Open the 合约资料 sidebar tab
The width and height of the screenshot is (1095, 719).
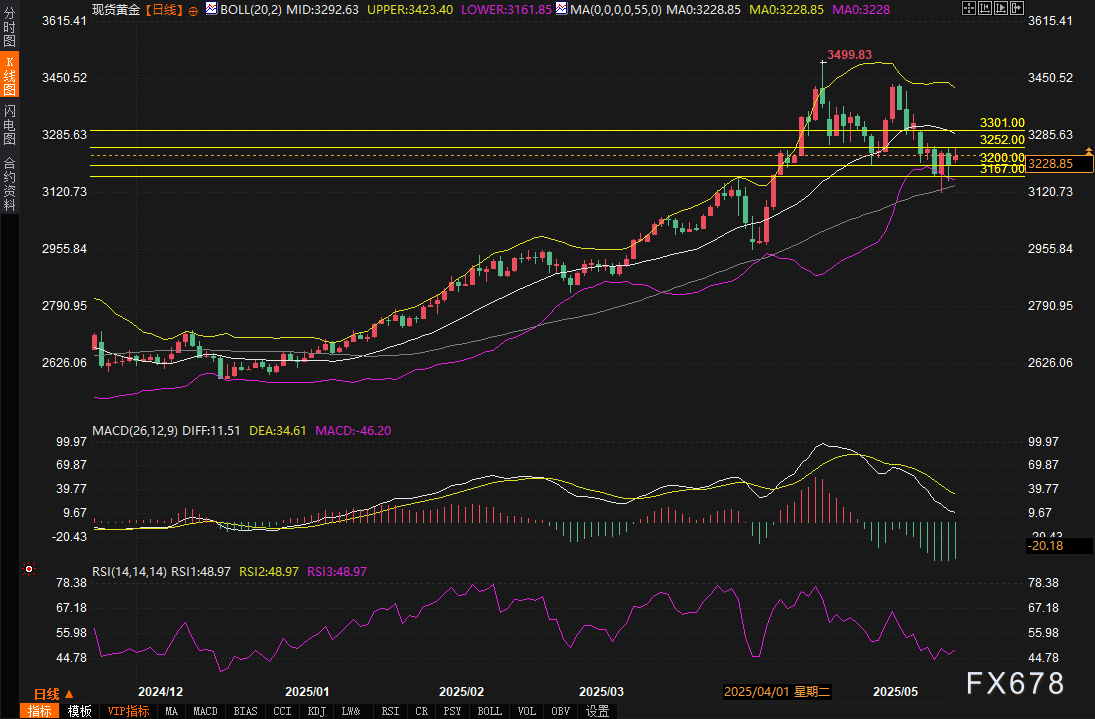[x=10, y=183]
